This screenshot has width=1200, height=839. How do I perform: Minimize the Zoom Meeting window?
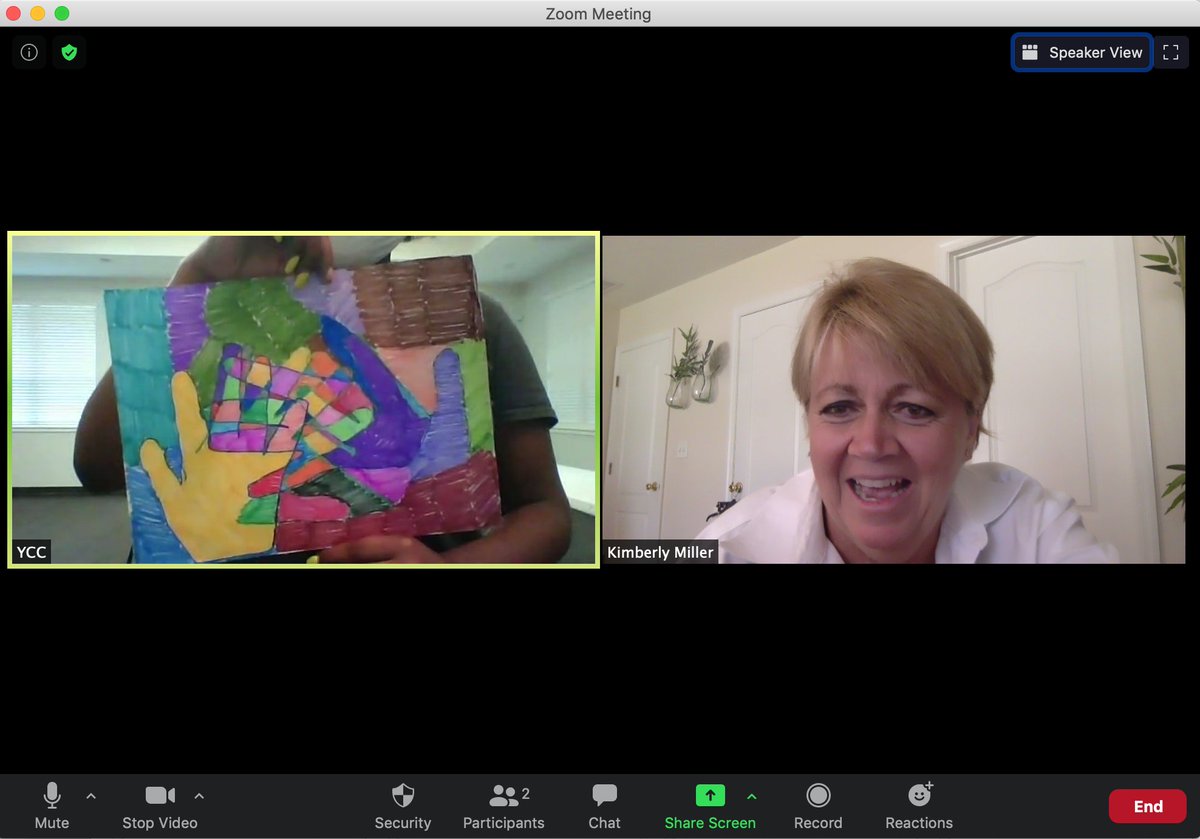[38, 13]
